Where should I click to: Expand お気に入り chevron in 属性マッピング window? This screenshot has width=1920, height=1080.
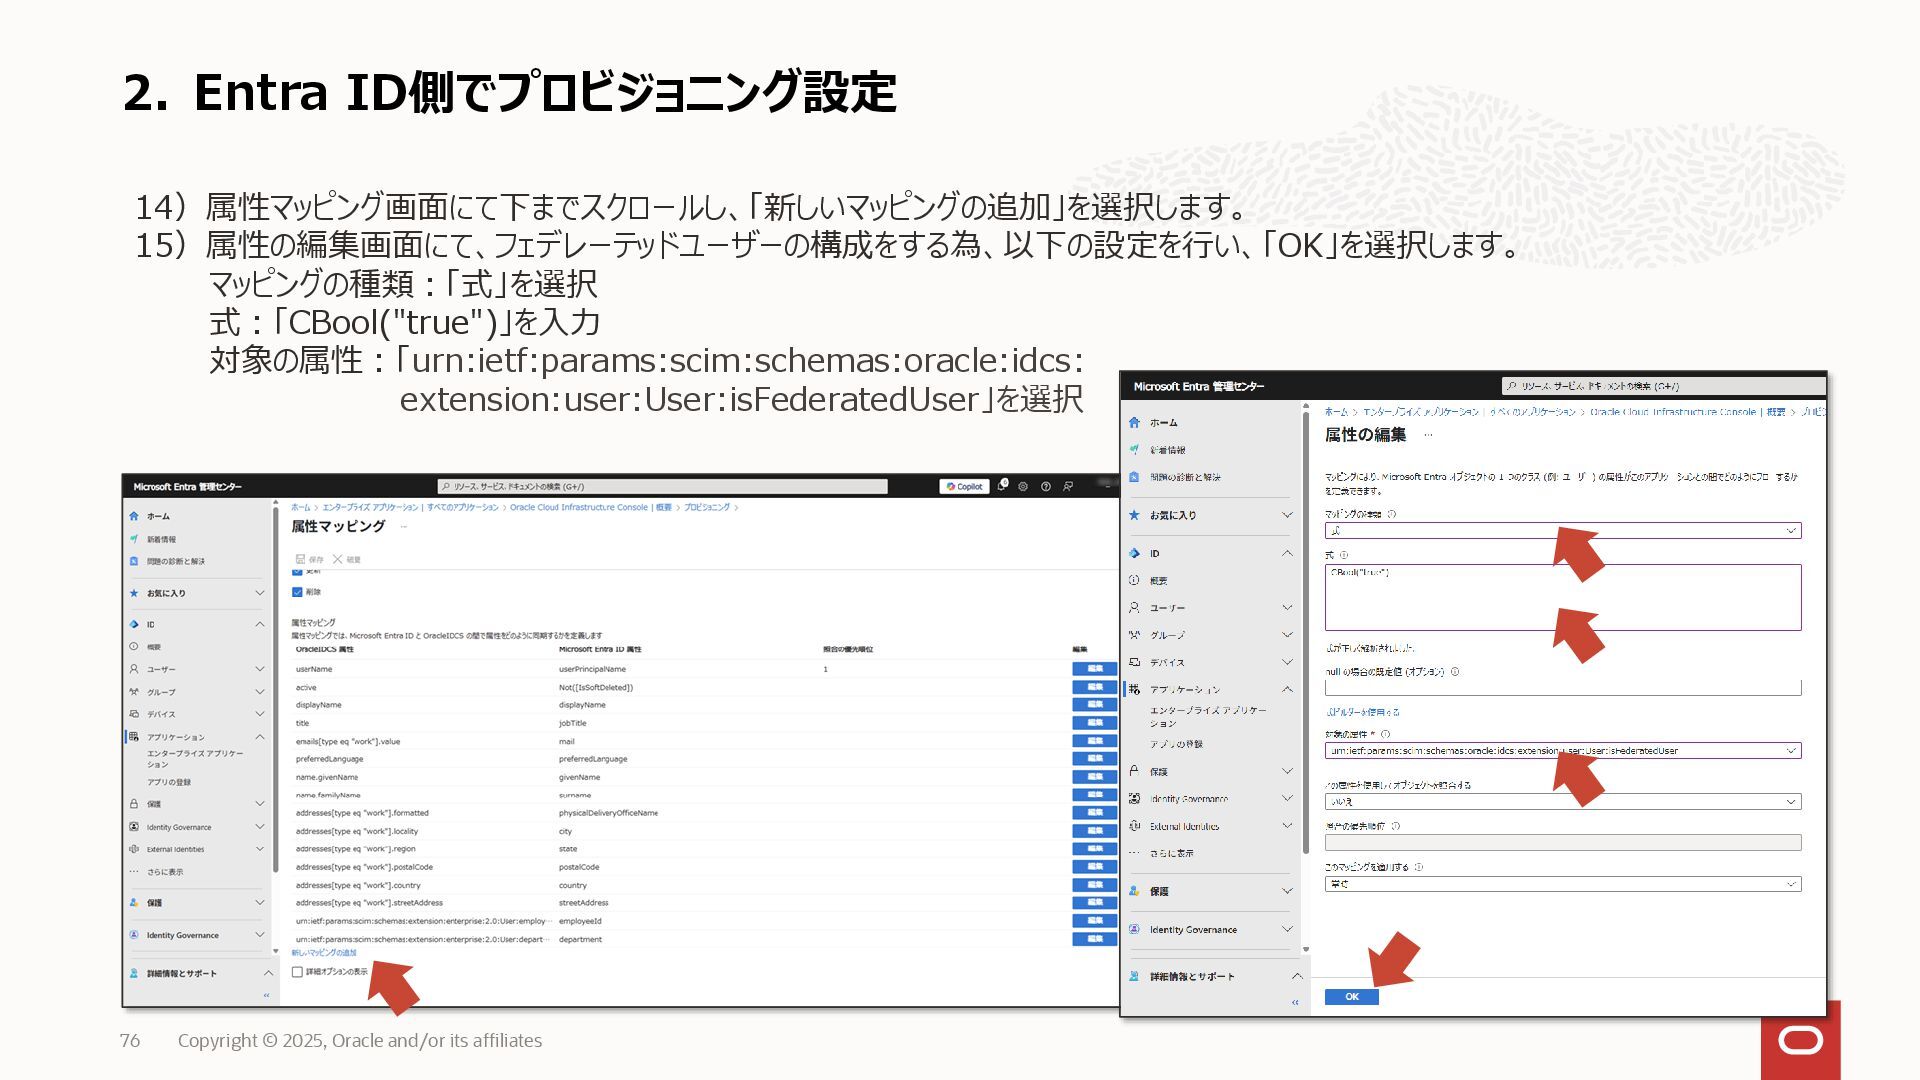pos(260,593)
